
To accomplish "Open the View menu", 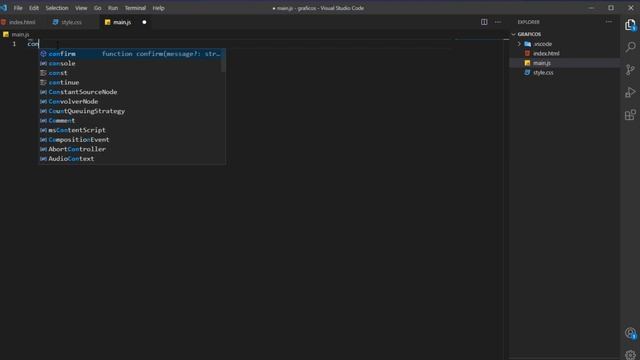I will 81,8.
